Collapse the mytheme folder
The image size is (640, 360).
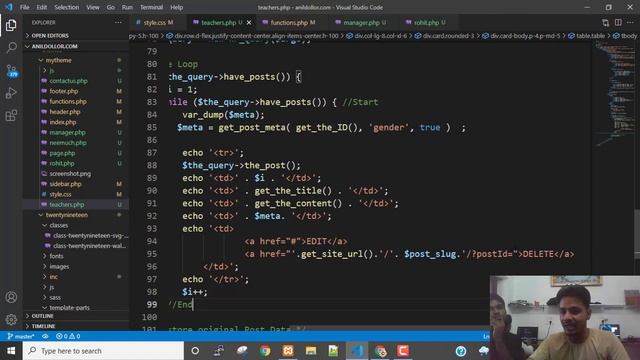click(58, 60)
